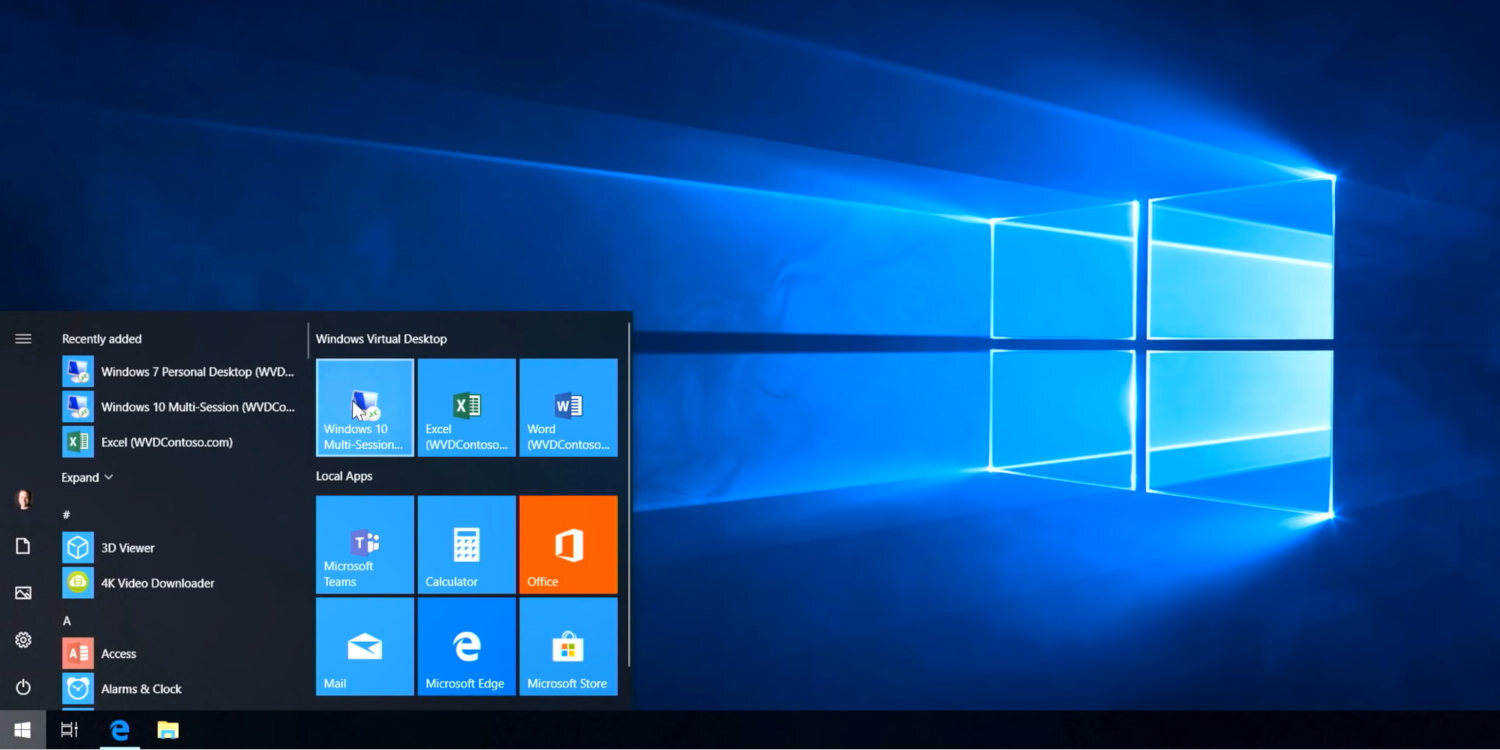Launch the Calculator tile
The width and height of the screenshot is (1500, 750).
click(x=466, y=544)
